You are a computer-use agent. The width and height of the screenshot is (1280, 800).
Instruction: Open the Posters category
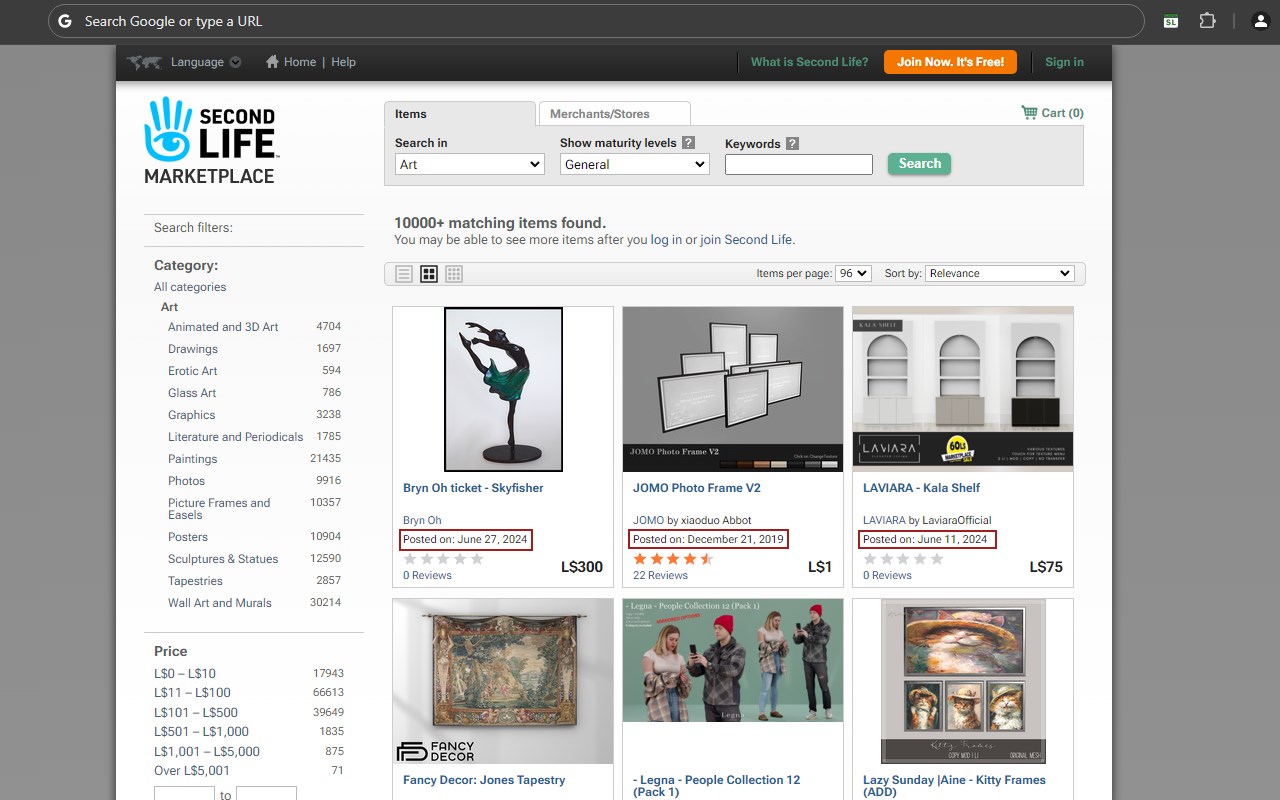coord(188,537)
